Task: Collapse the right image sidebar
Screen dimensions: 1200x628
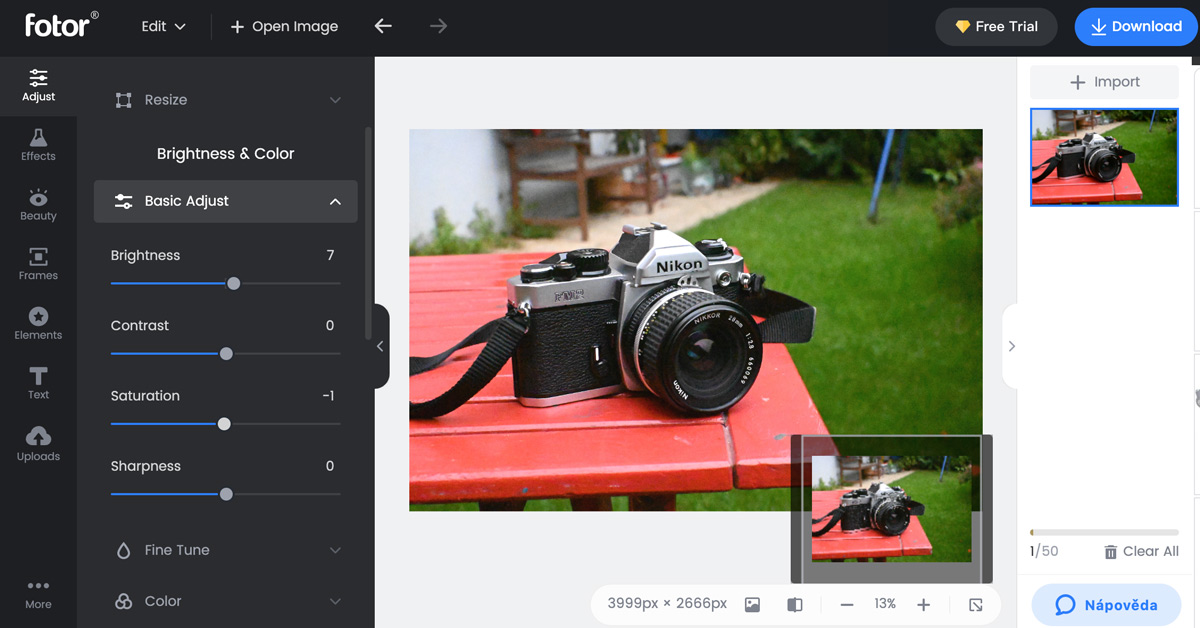Action: [x=1011, y=346]
